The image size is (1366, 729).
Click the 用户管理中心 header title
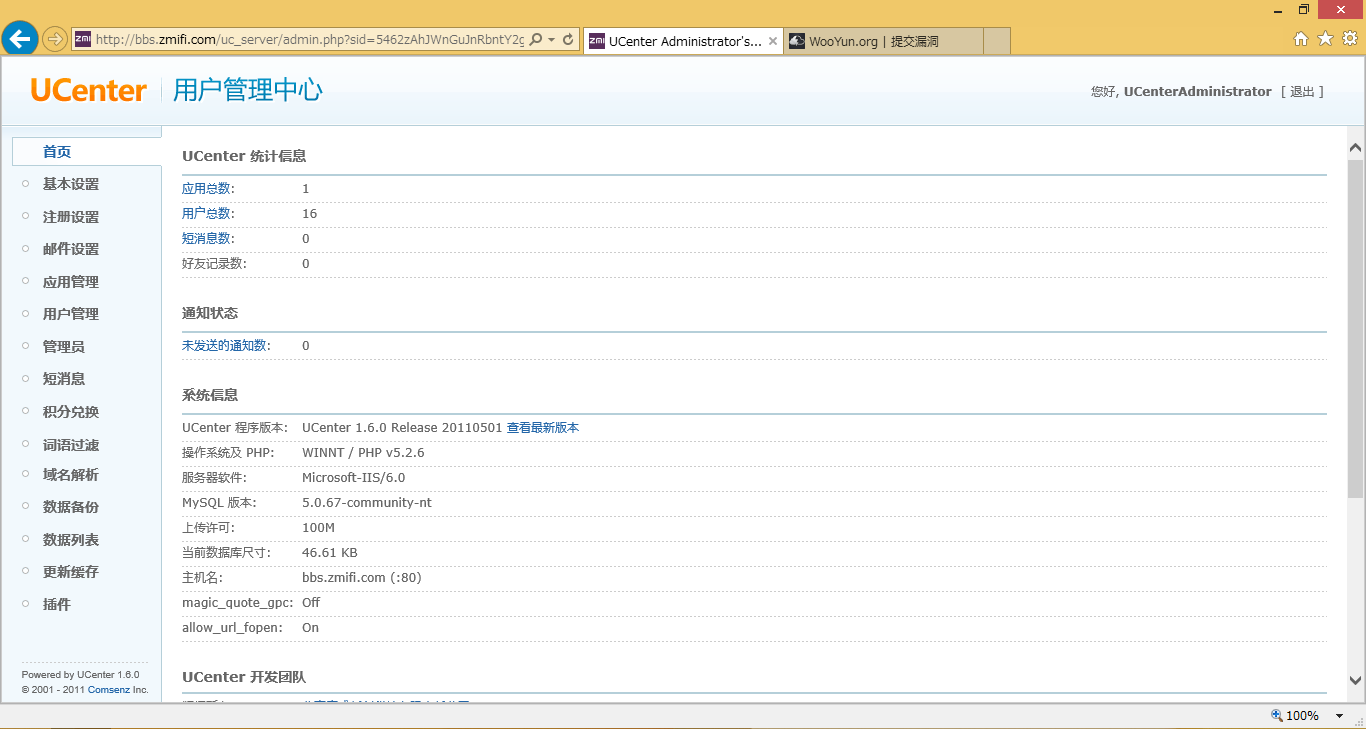point(248,90)
